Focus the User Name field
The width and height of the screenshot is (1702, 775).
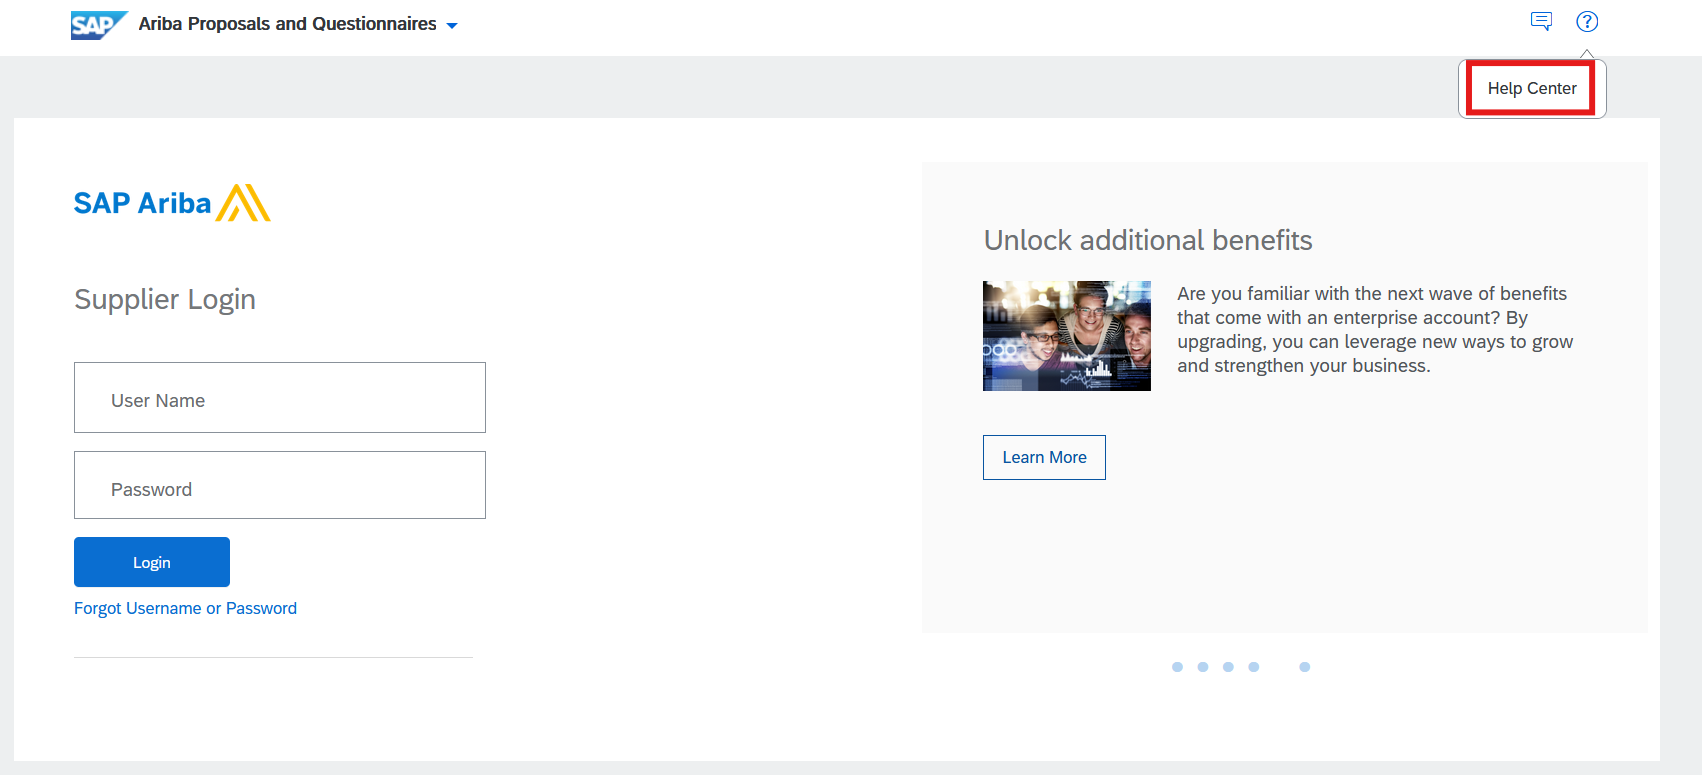tap(280, 398)
